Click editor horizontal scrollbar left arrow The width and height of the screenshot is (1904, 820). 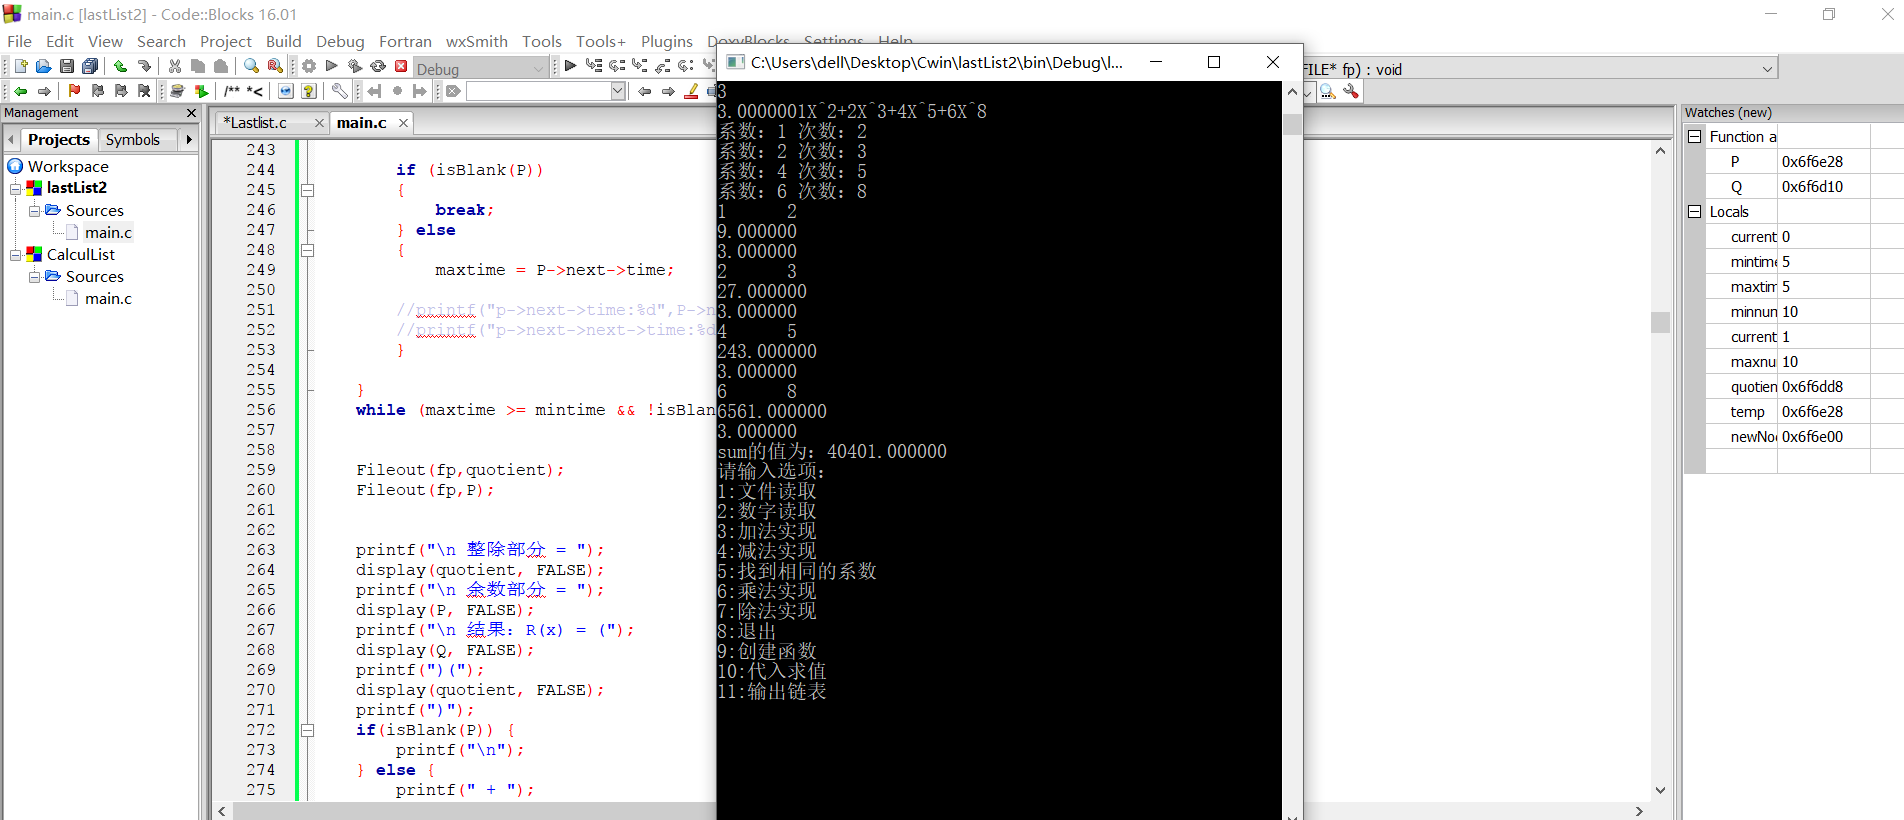point(222,811)
